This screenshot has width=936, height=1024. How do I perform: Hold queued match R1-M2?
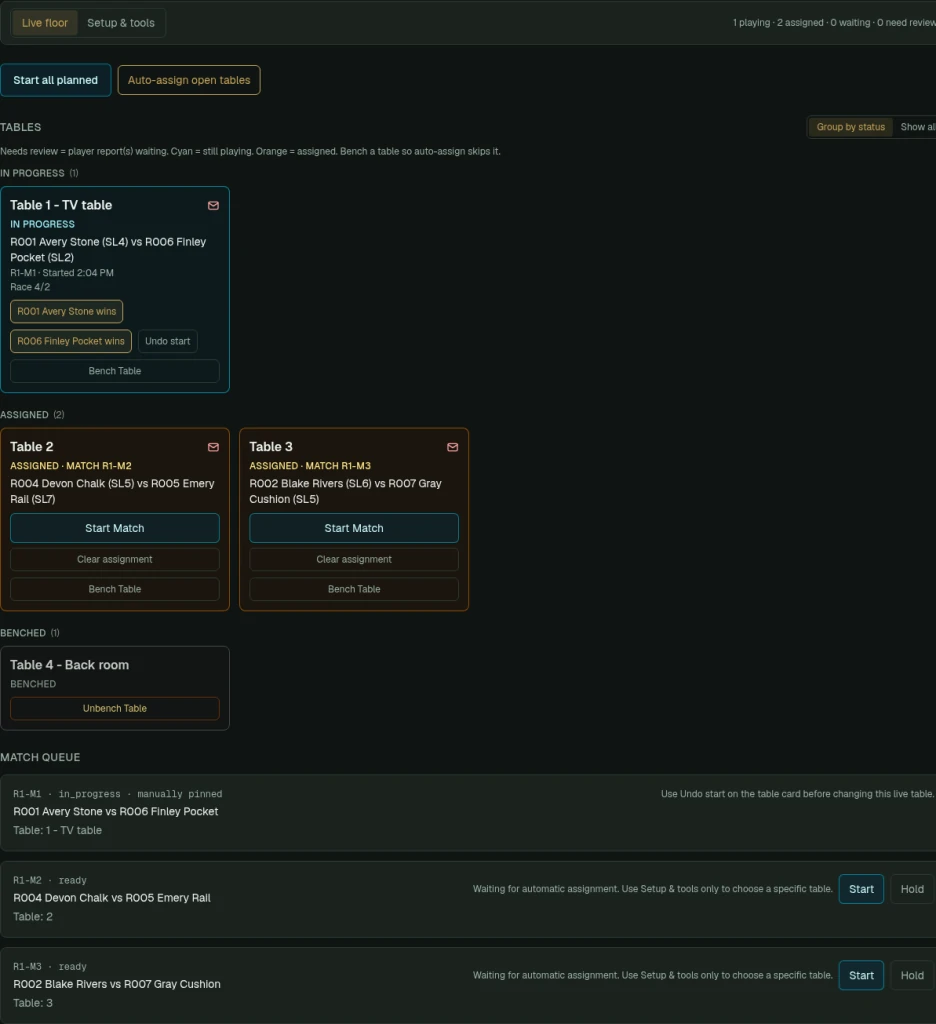point(912,889)
